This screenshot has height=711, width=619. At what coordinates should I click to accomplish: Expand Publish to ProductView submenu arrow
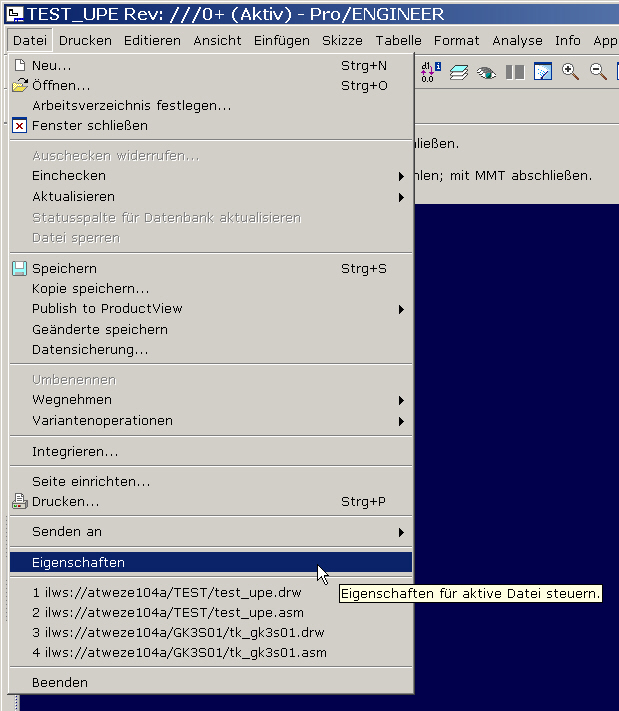click(x=401, y=309)
